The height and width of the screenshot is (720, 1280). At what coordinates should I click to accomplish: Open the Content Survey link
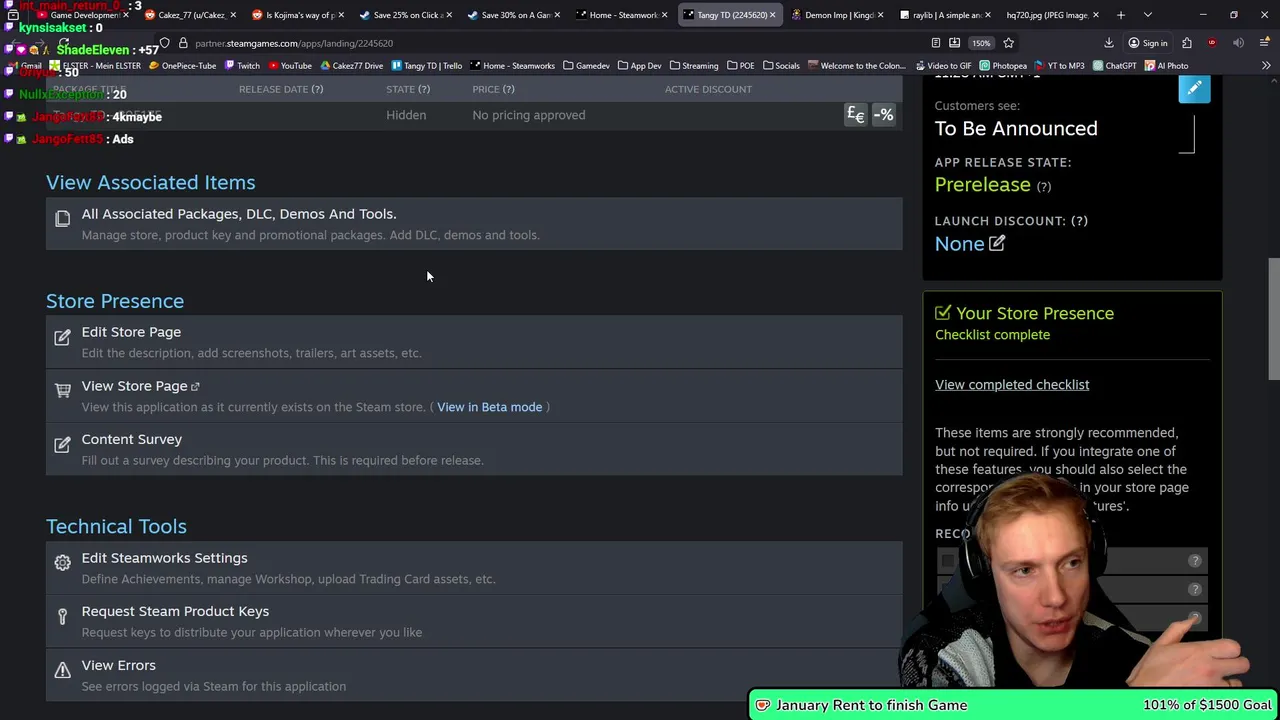132,439
